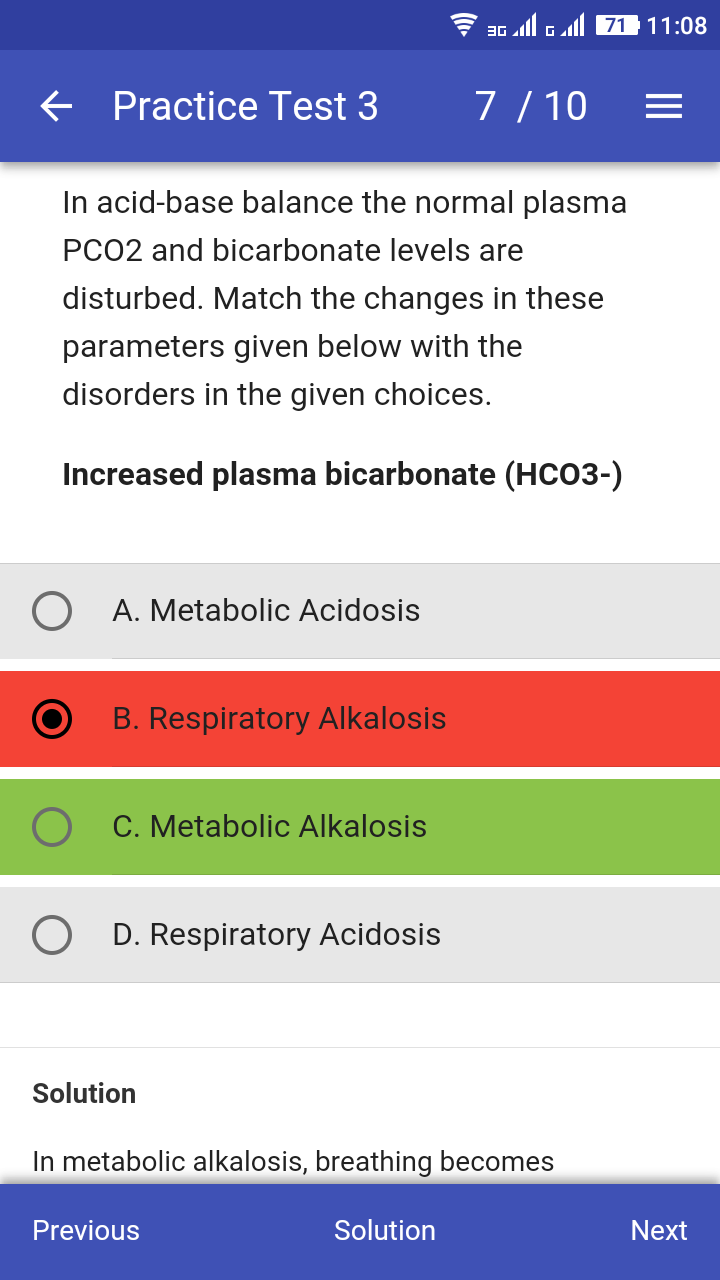This screenshot has width=720, height=1280.
Task: Tap the clock showing 11:08
Action: point(677,25)
